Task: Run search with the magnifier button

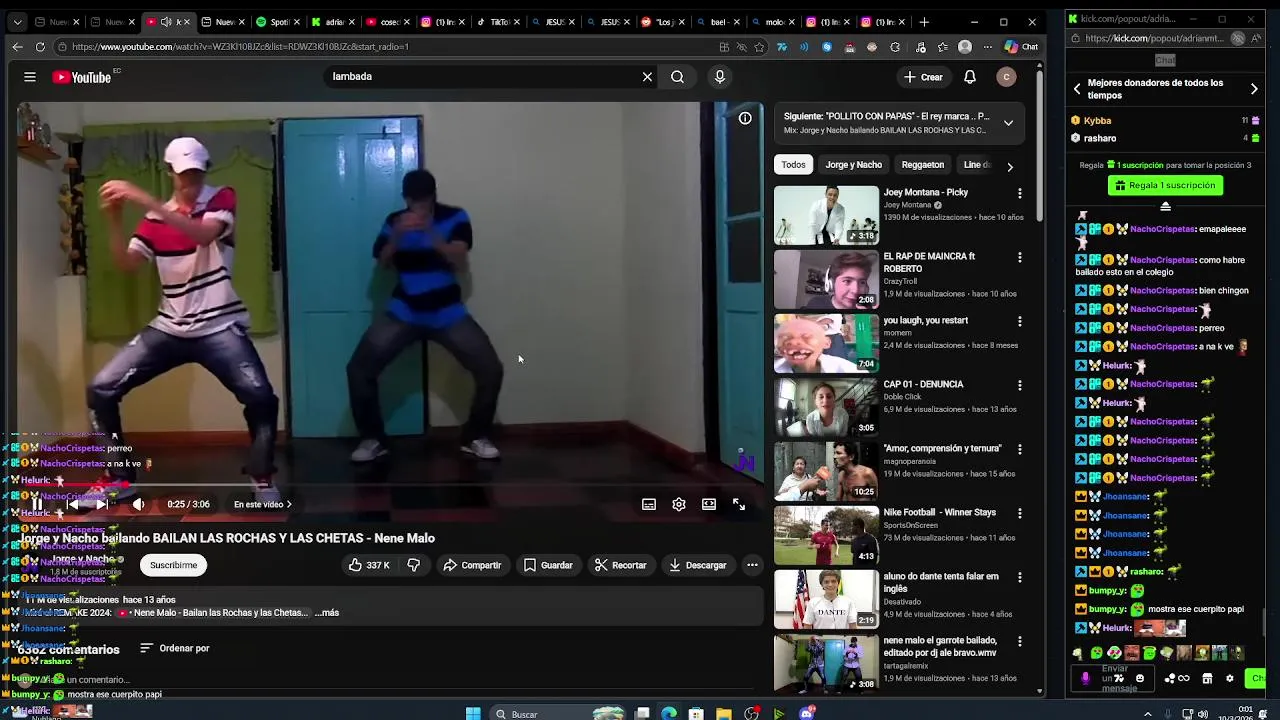Action: 678,77
